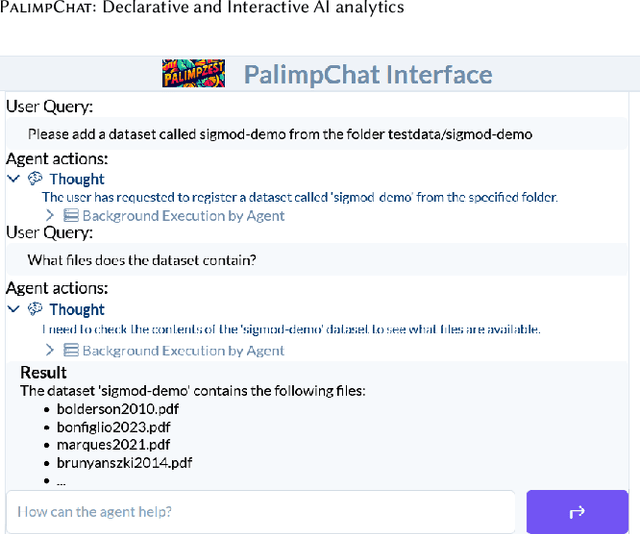Click the first Background Execution stack icon
This screenshot has width=640, height=534.
click(70, 215)
